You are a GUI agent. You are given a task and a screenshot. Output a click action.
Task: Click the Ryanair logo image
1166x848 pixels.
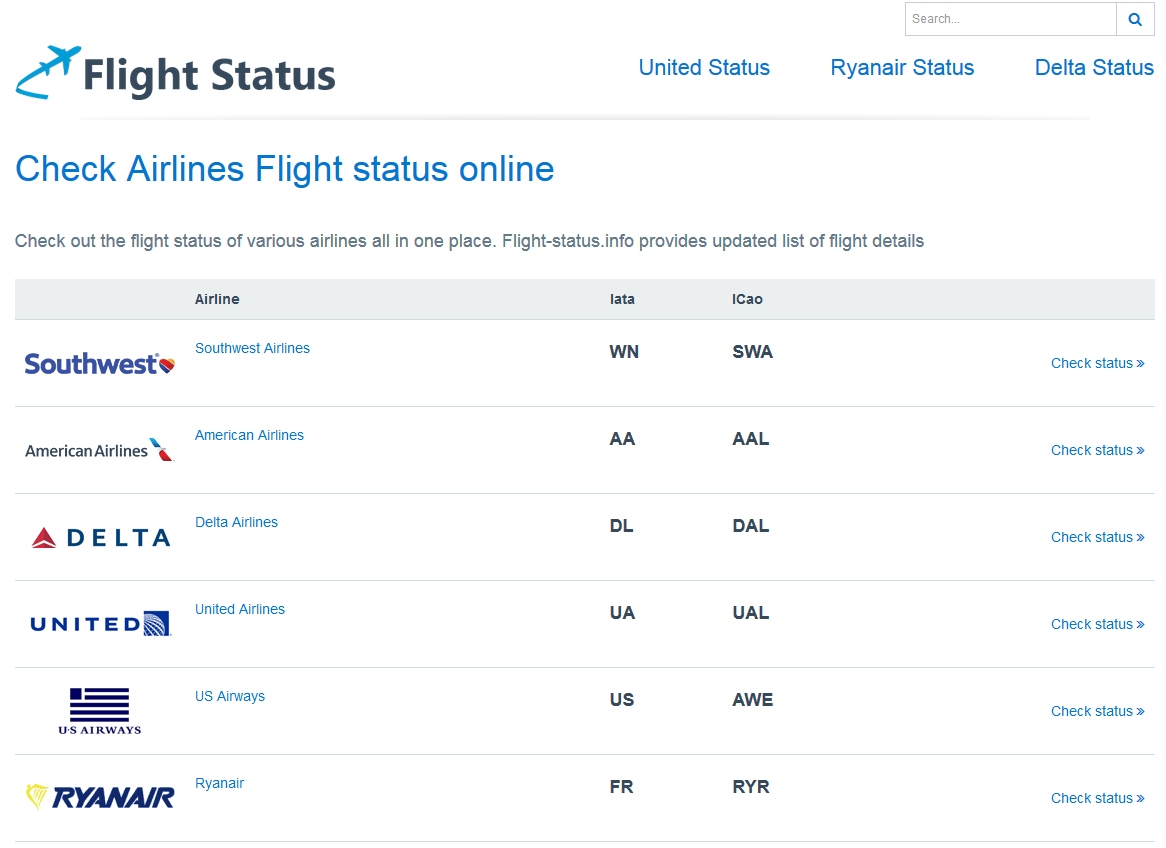click(x=100, y=797)
